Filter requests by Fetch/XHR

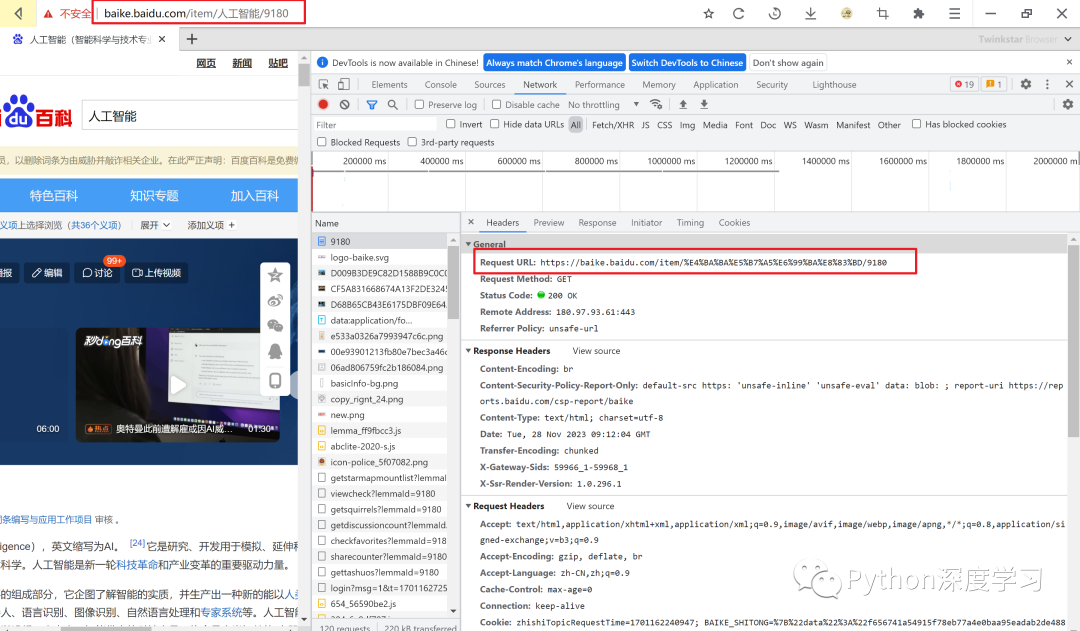point(613,125)
